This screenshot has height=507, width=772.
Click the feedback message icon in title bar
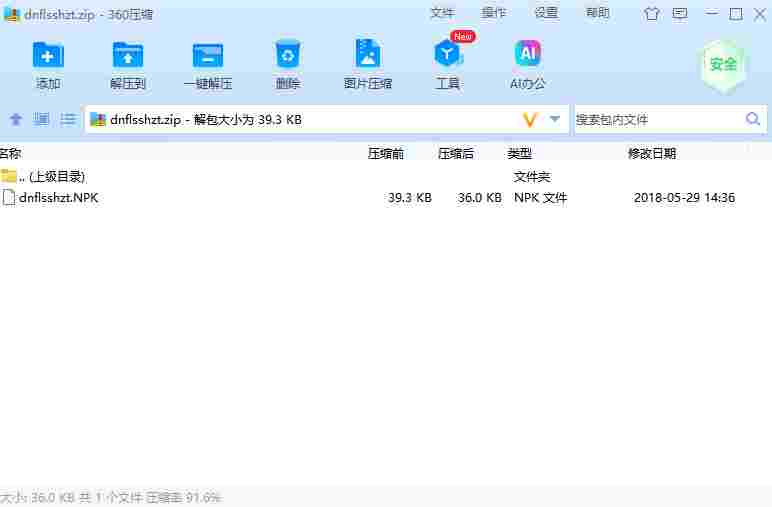click(680, 14)
